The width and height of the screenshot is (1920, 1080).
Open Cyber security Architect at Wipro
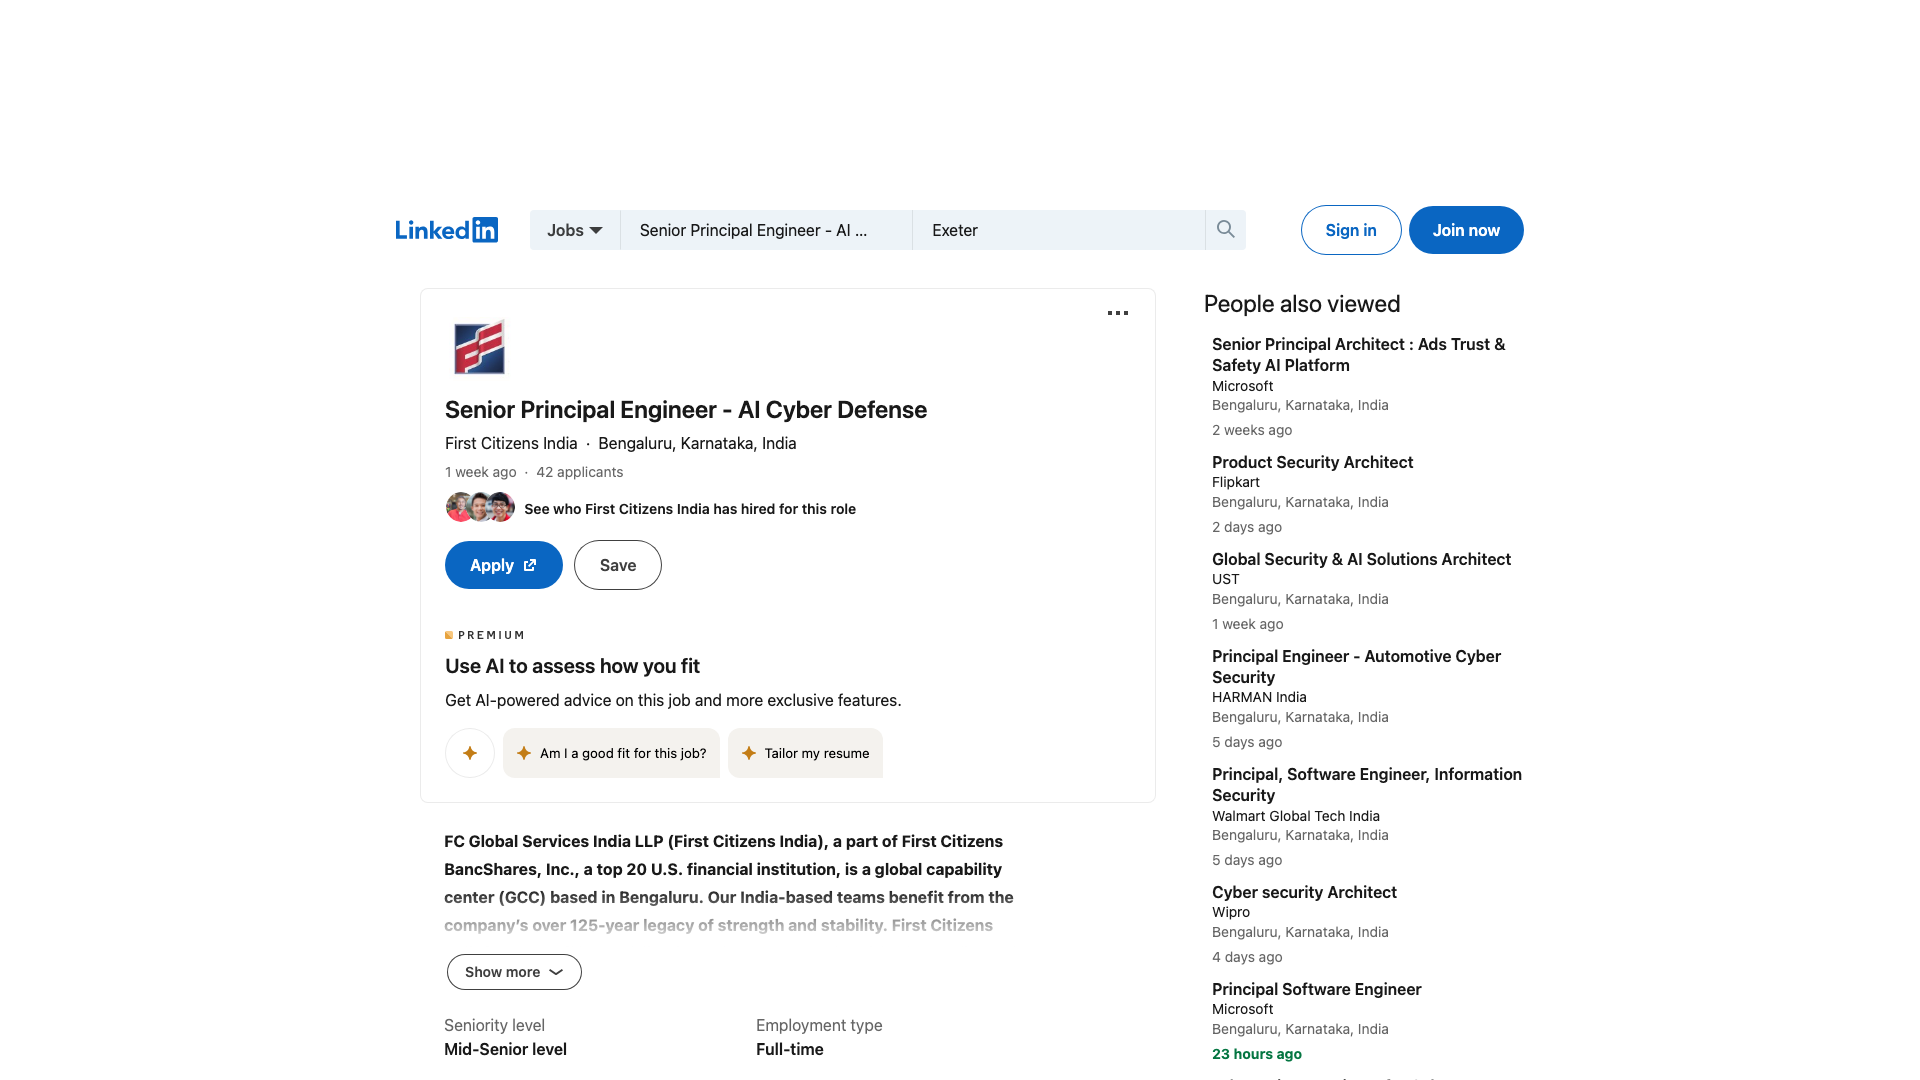pyautogui.click(x=1304, y=892)
